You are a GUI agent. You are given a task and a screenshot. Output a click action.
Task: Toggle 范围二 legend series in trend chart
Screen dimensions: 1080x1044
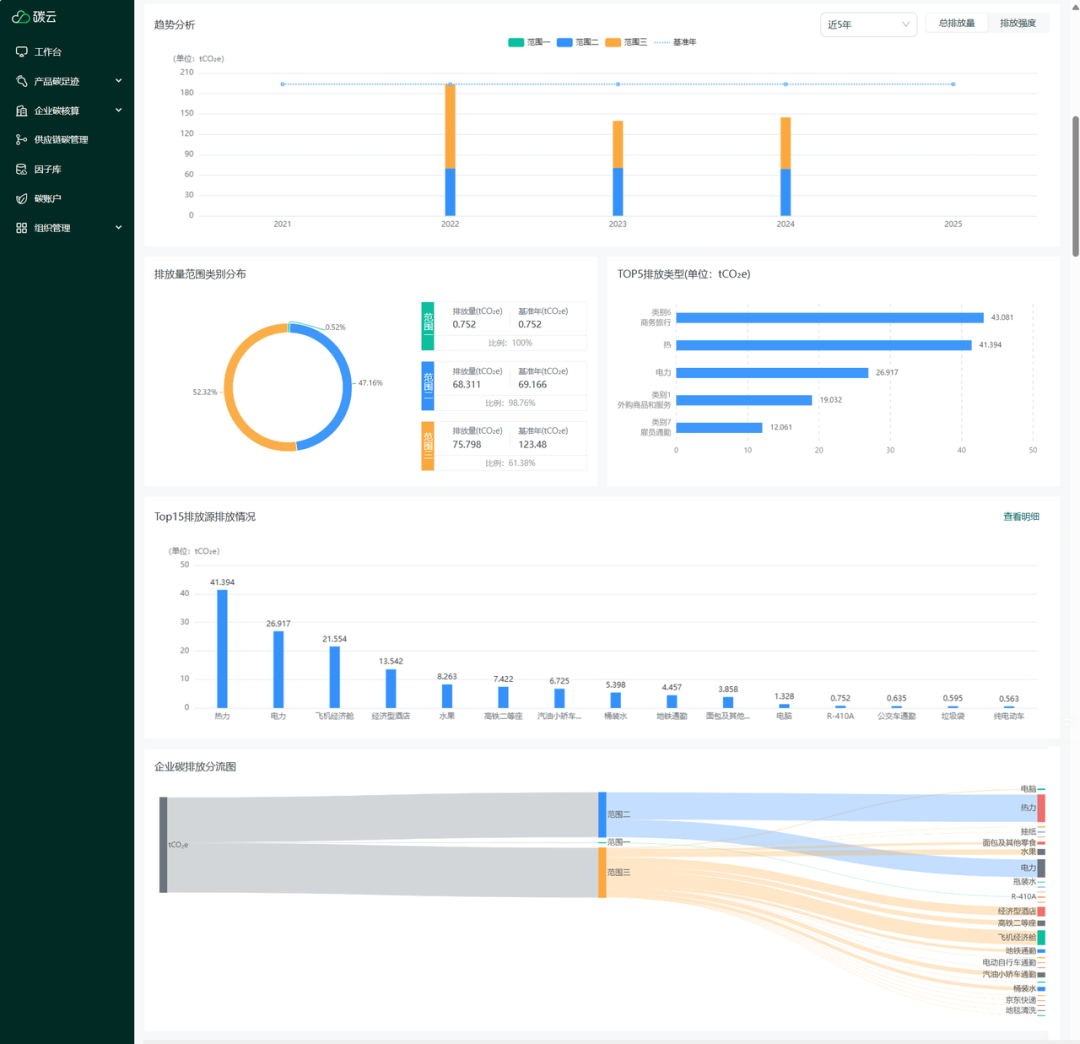pyautogui.click(x=578, y=42)
